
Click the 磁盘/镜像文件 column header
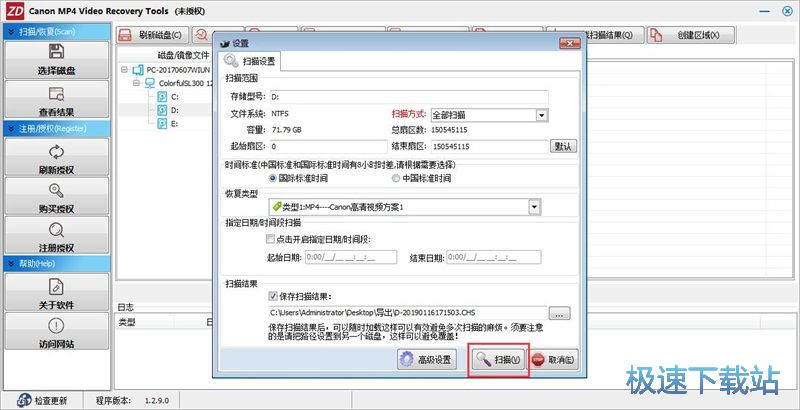(x=184, y=55)
